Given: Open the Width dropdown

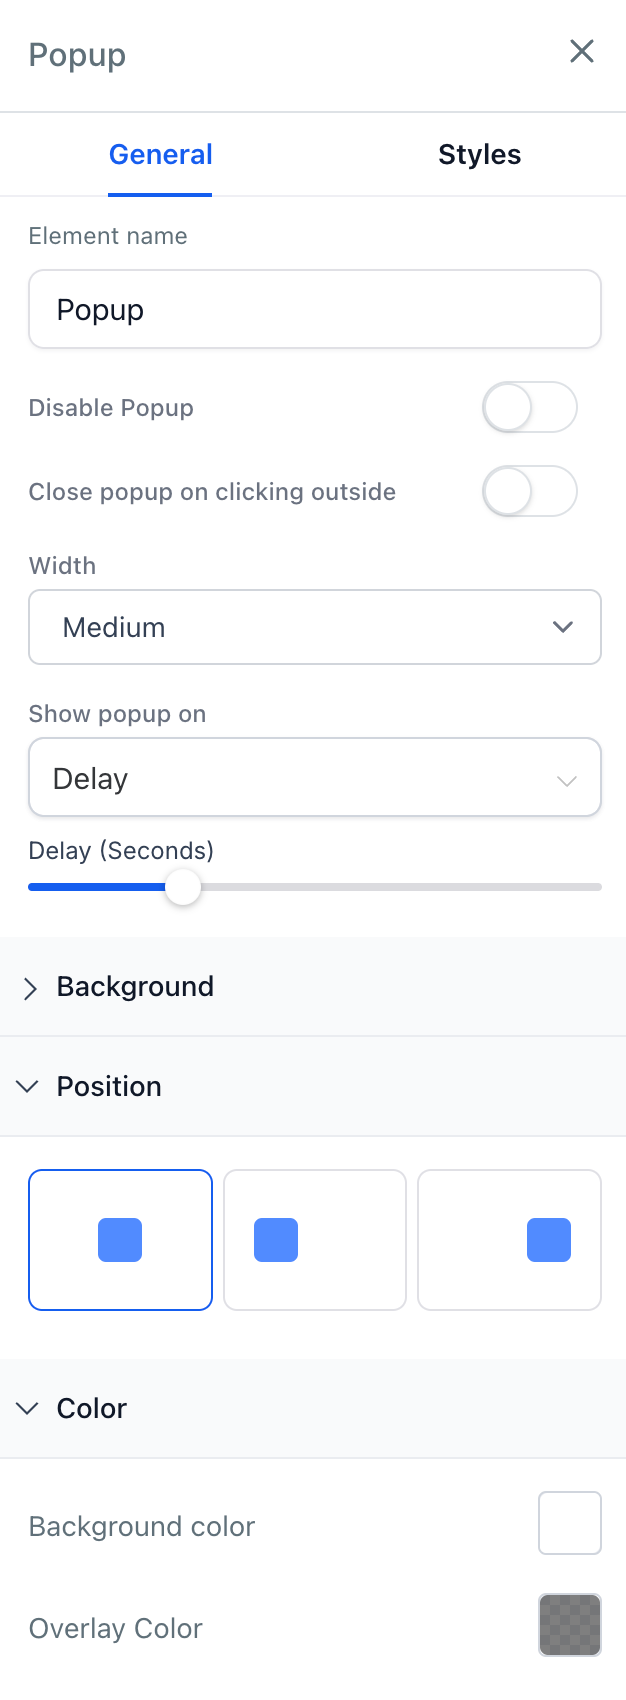Looking at the screenshot, I should coord(314,627).
